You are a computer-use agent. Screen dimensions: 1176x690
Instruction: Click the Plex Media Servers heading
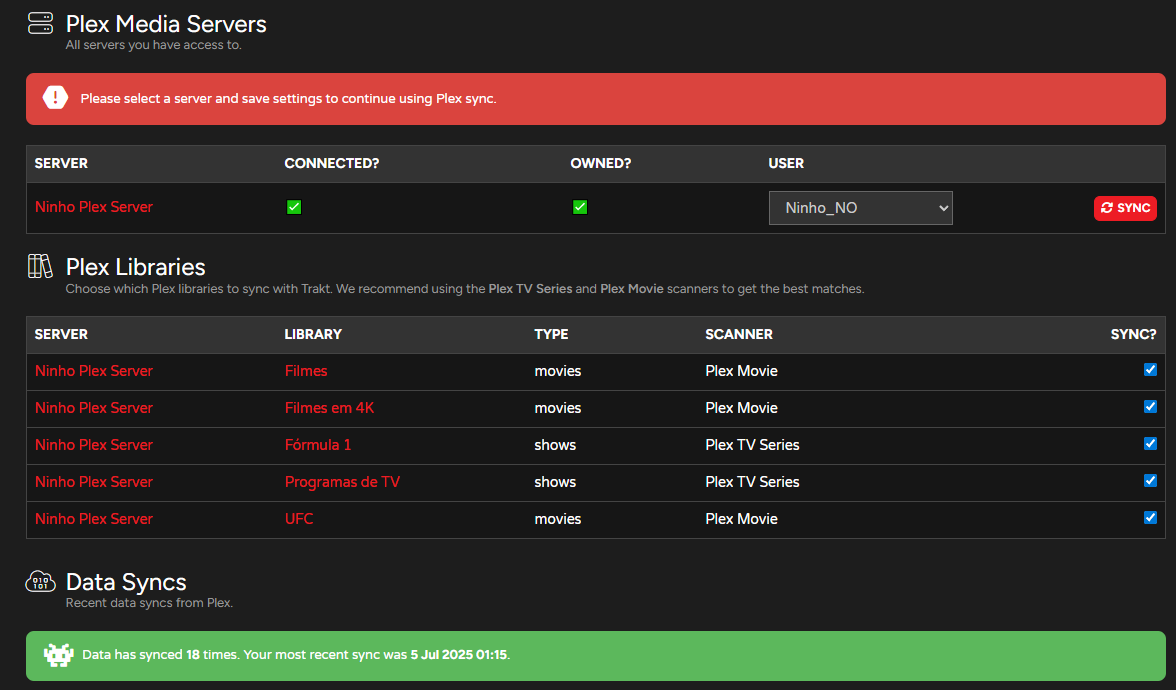pos(166,24)
